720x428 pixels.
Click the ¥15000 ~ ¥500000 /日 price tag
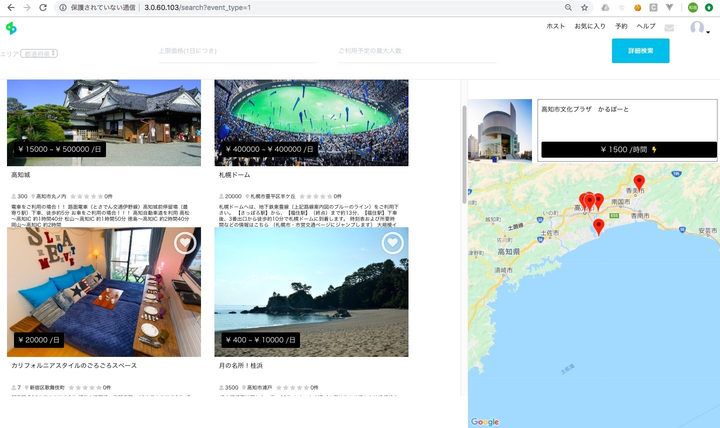coord(60,149)
